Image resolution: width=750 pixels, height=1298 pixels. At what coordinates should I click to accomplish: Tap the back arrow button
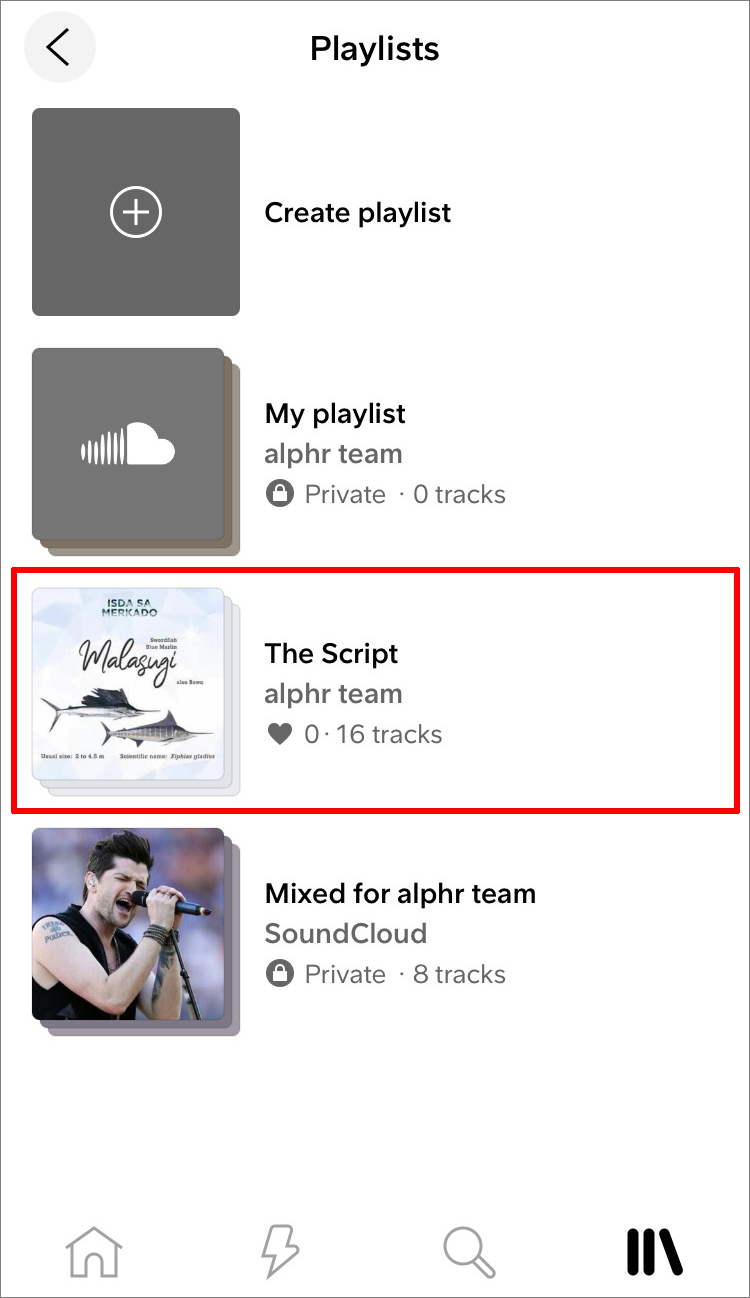(59, 47)
